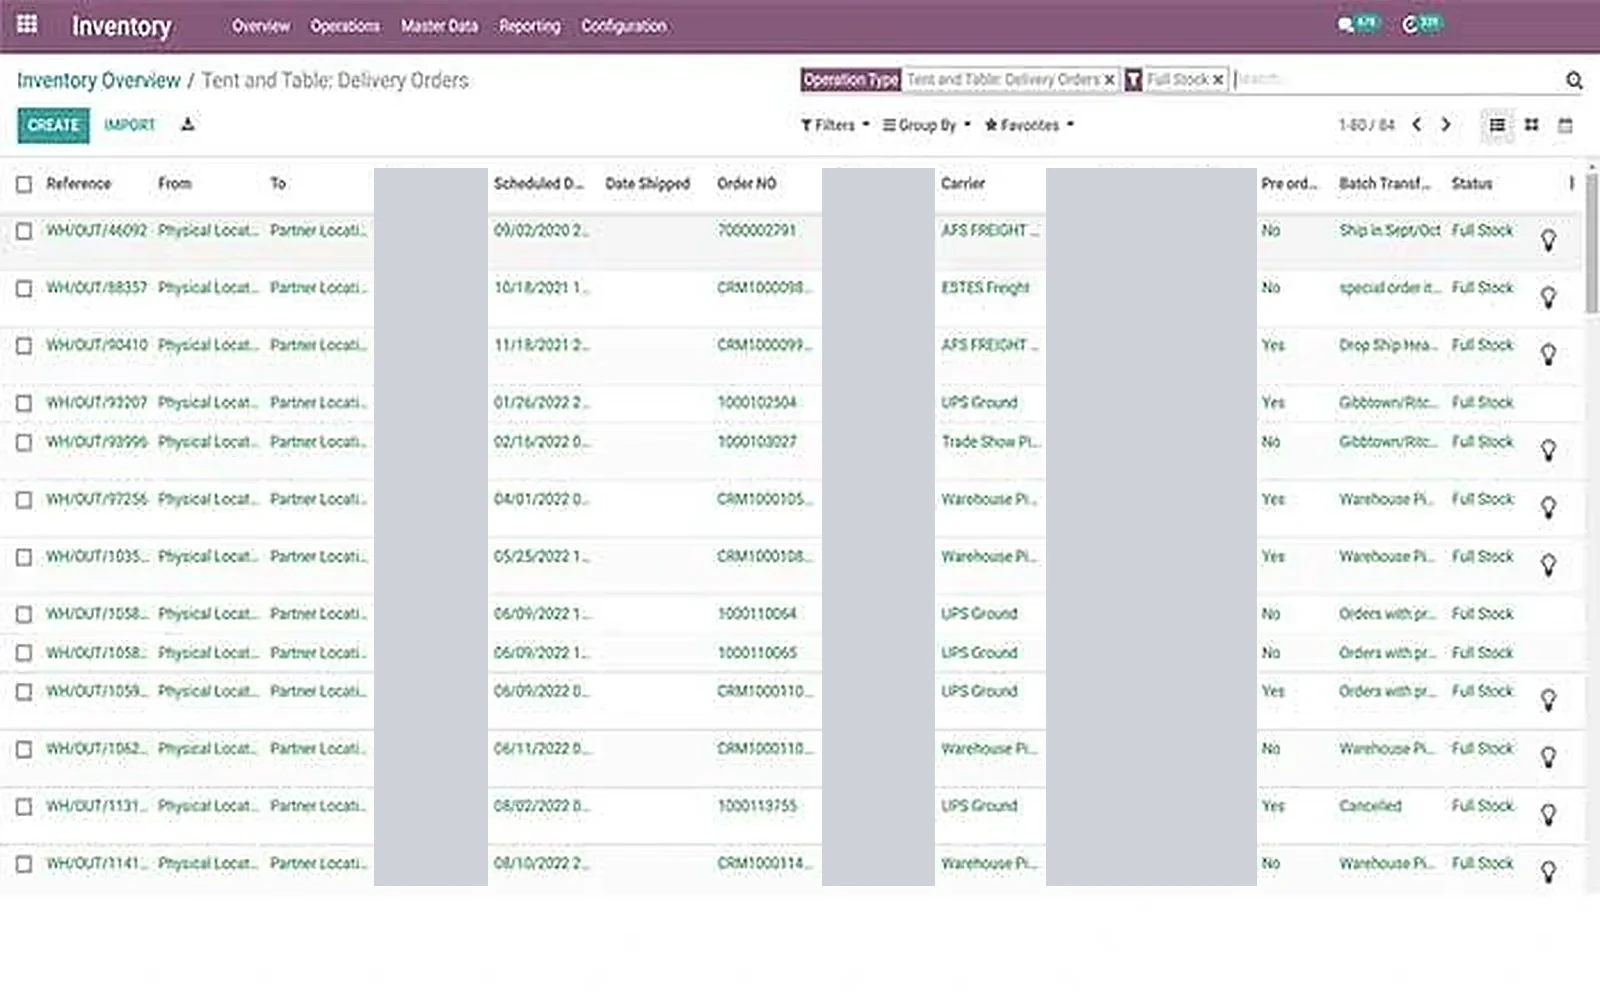1600x994 pixels.
Task: Toggle the select-all checkbox in table header
Action: pyautogui.click(x=24, y=184)
